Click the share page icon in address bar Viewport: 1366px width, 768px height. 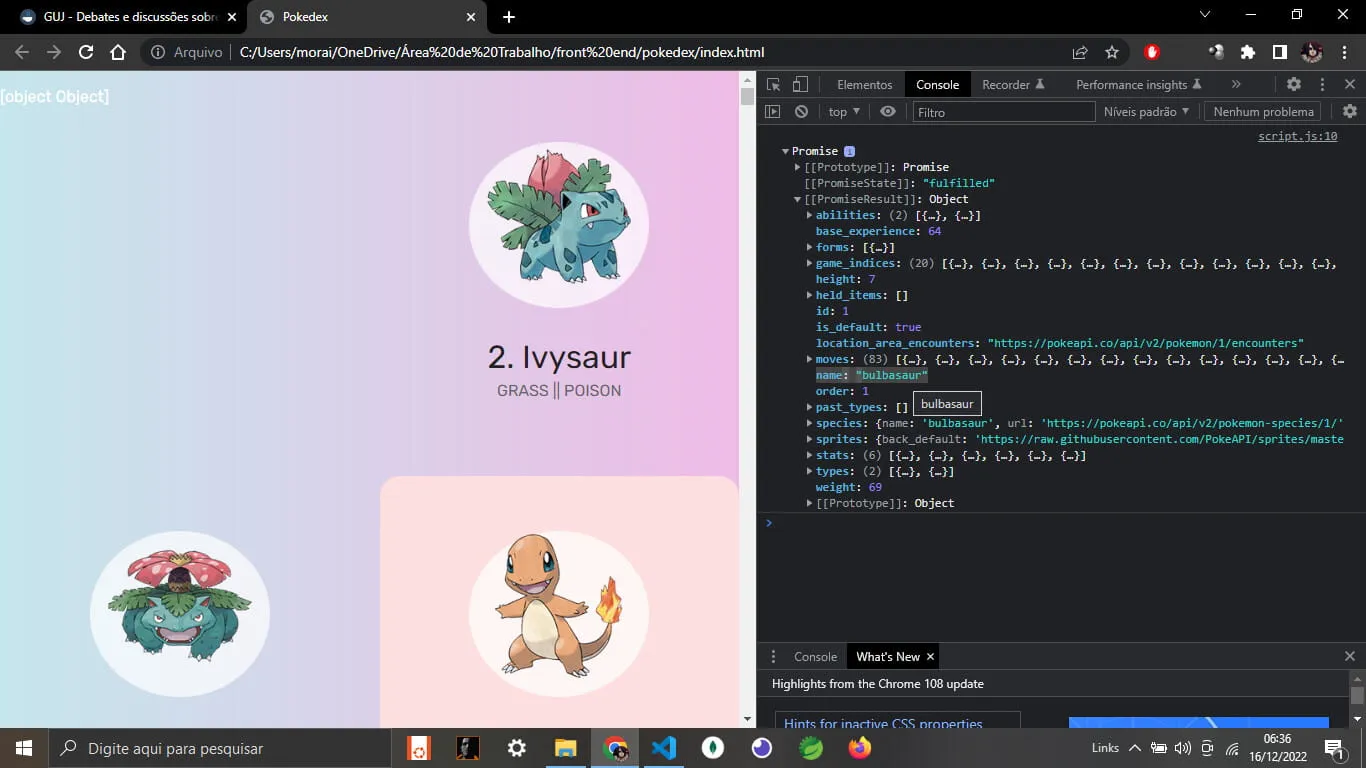pyautogui.click(x=1080, y=52)
